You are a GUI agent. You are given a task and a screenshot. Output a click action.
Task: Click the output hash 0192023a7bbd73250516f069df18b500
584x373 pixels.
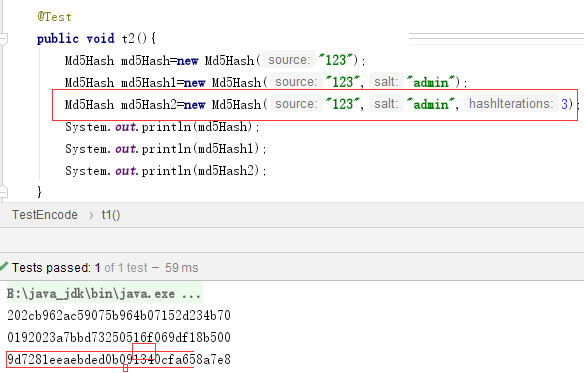point(119,338)
